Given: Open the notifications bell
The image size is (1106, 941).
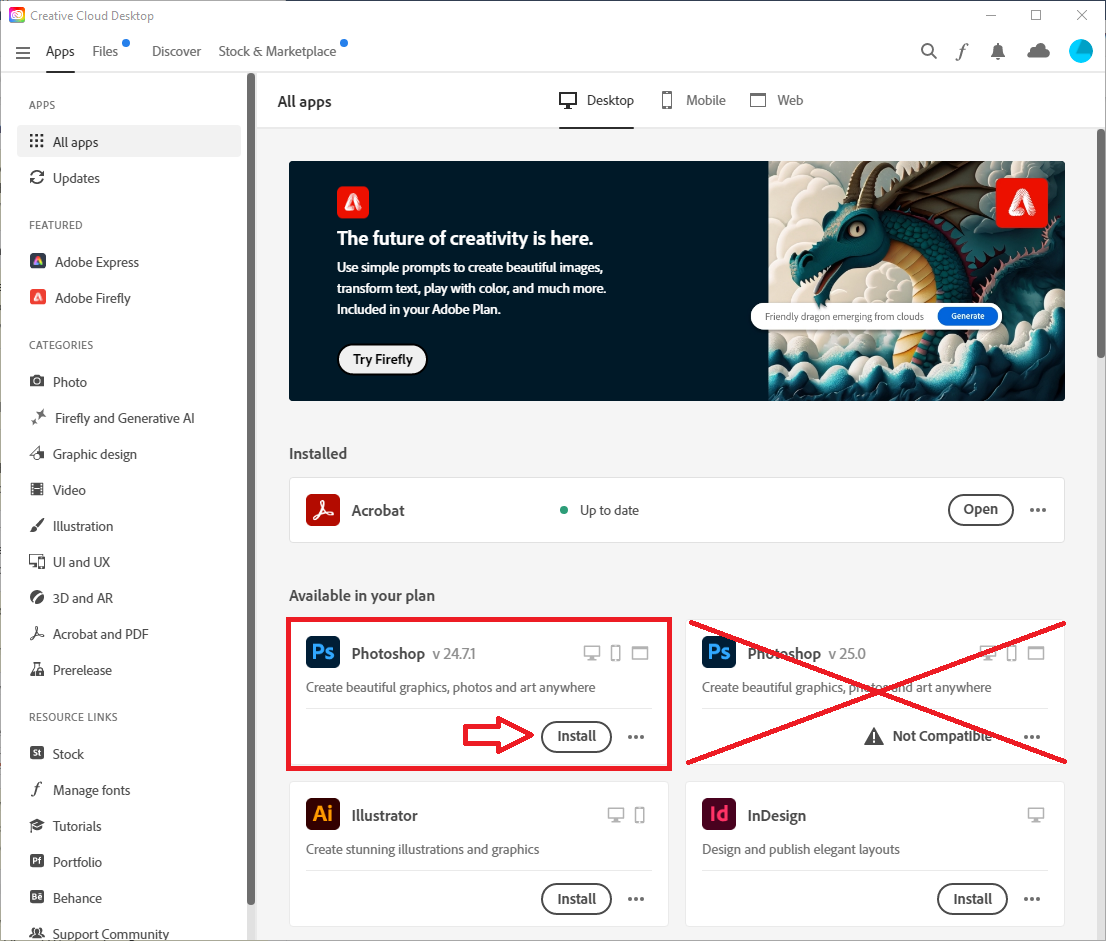Looking at the screenshot, I should pyautogui.click(x=997, y=51).
